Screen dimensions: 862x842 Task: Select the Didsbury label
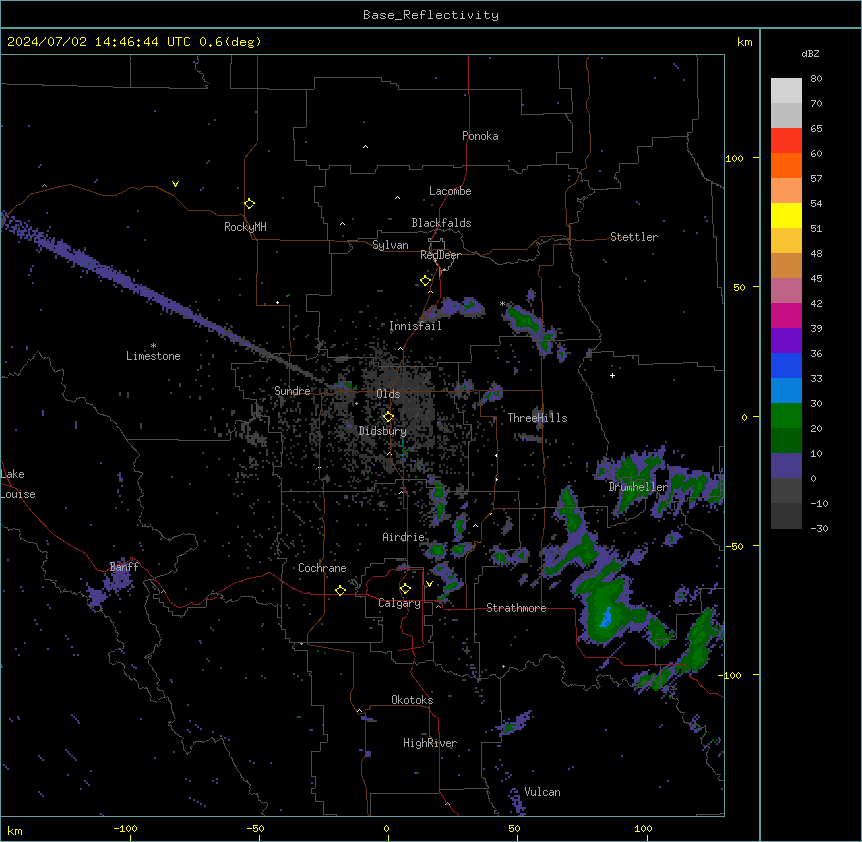pyautogui.click(x=383, y=431)
